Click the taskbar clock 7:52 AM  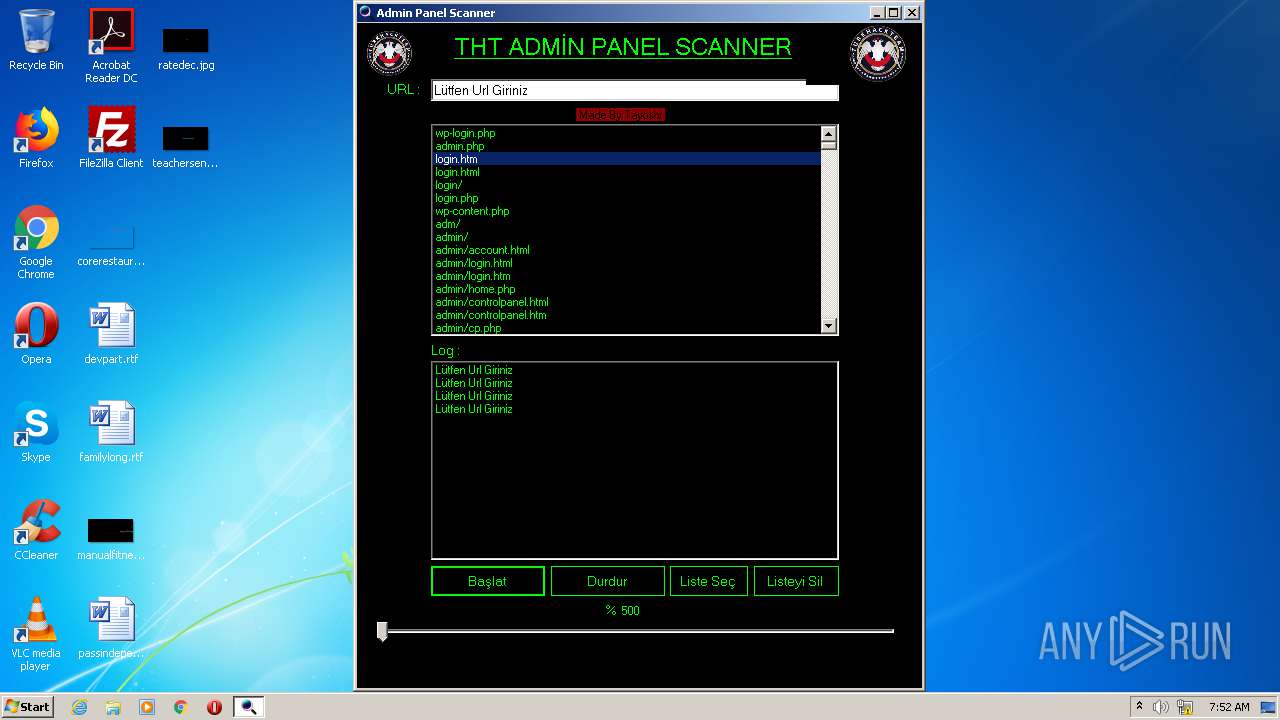pos(1229,707)
